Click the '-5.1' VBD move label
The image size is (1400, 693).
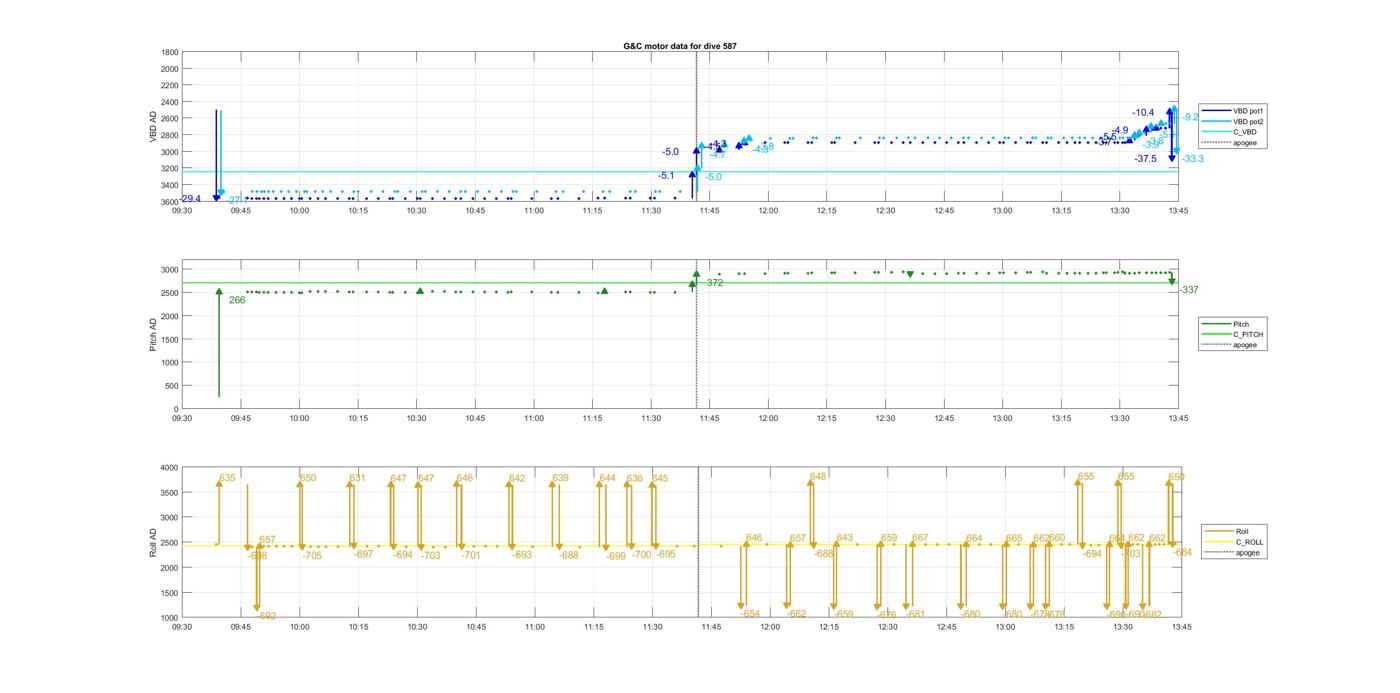(x=666, y=175)
